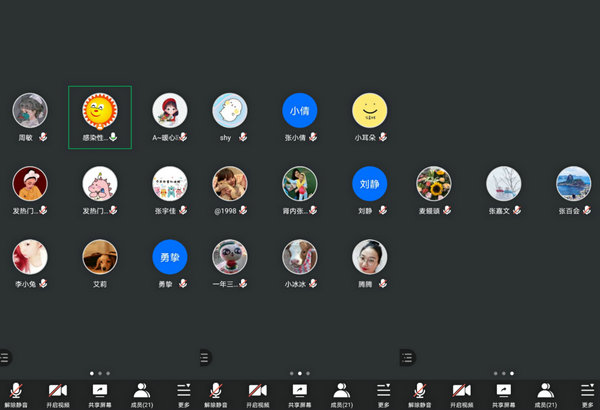The width and height of the screenshot is (600, 410).
Task: Click share screen icon in leftmost toolbar
Action: (99, 392)
